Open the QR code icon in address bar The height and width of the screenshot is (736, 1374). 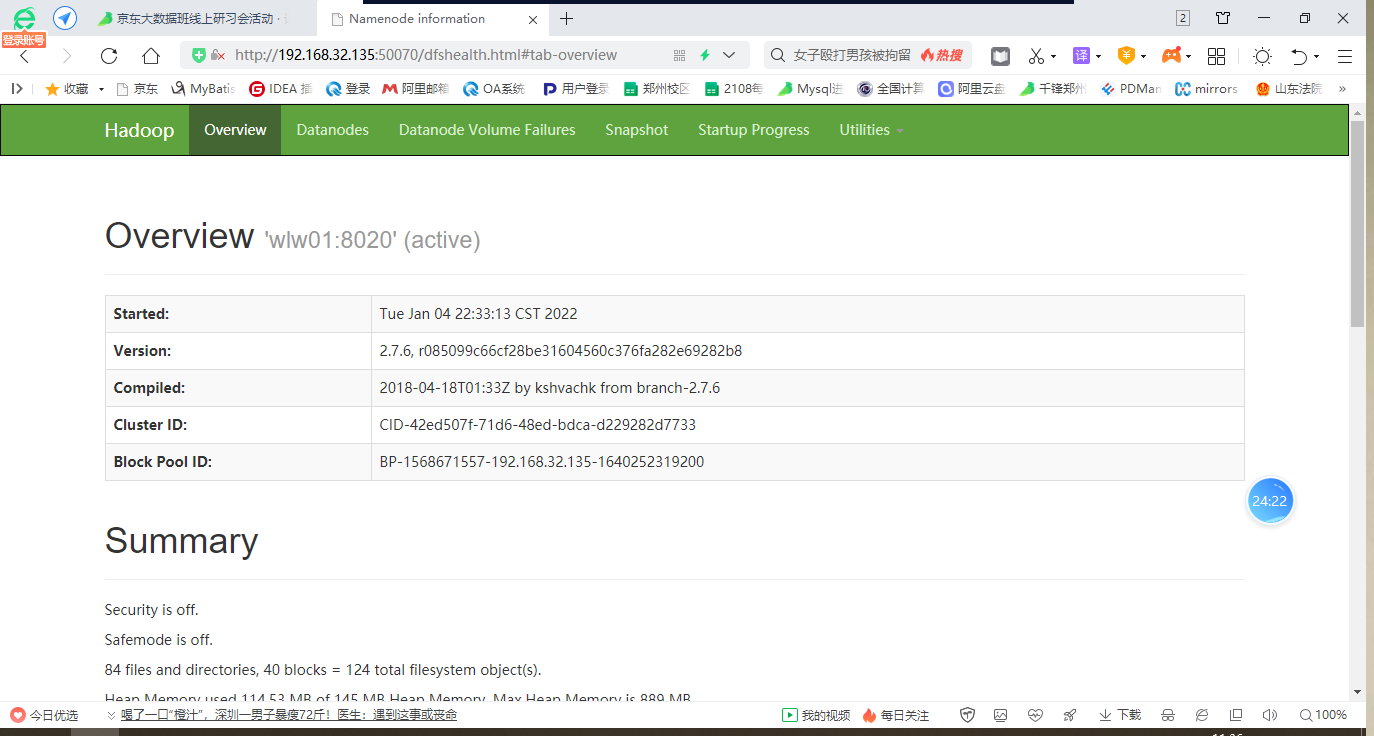(680, 56)
